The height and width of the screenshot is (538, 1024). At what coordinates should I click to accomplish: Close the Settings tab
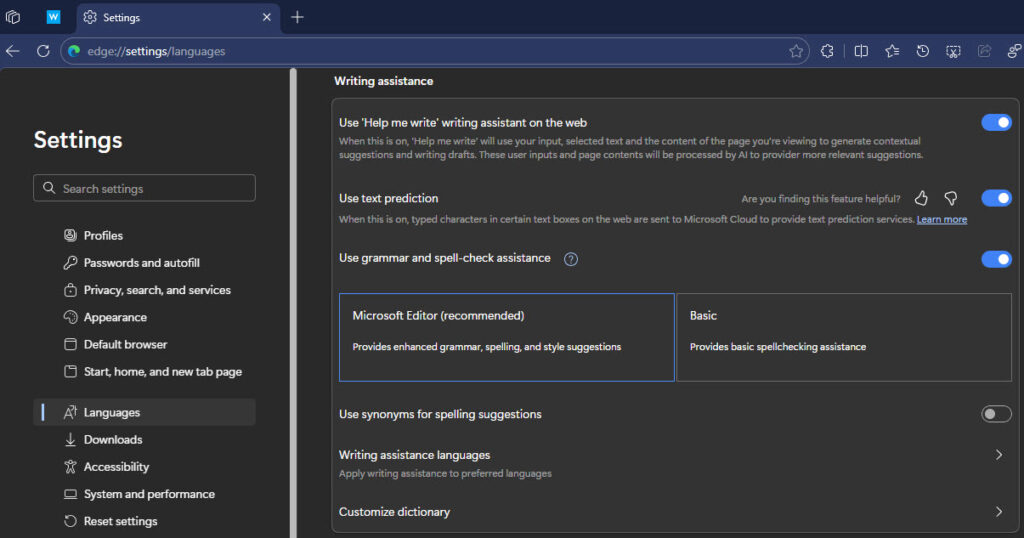coord(266,17)
